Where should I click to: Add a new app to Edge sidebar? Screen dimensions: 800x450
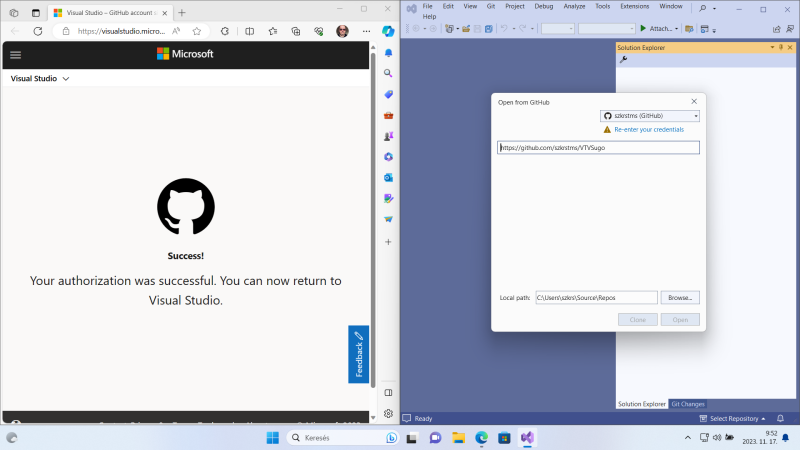388,242
